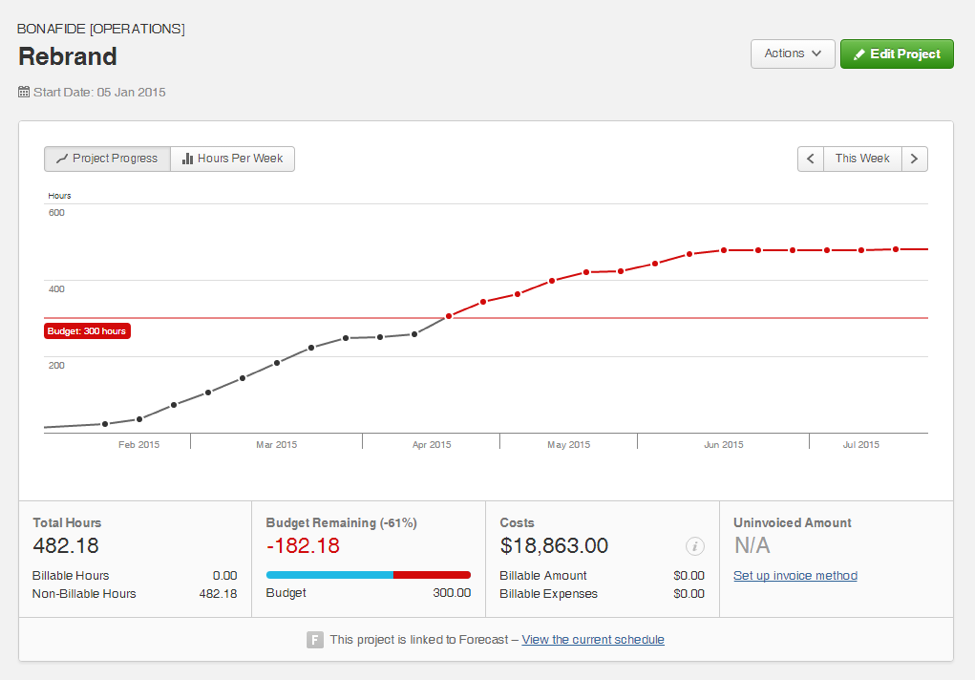Click the Costs info icon

[x=695, y=546]
